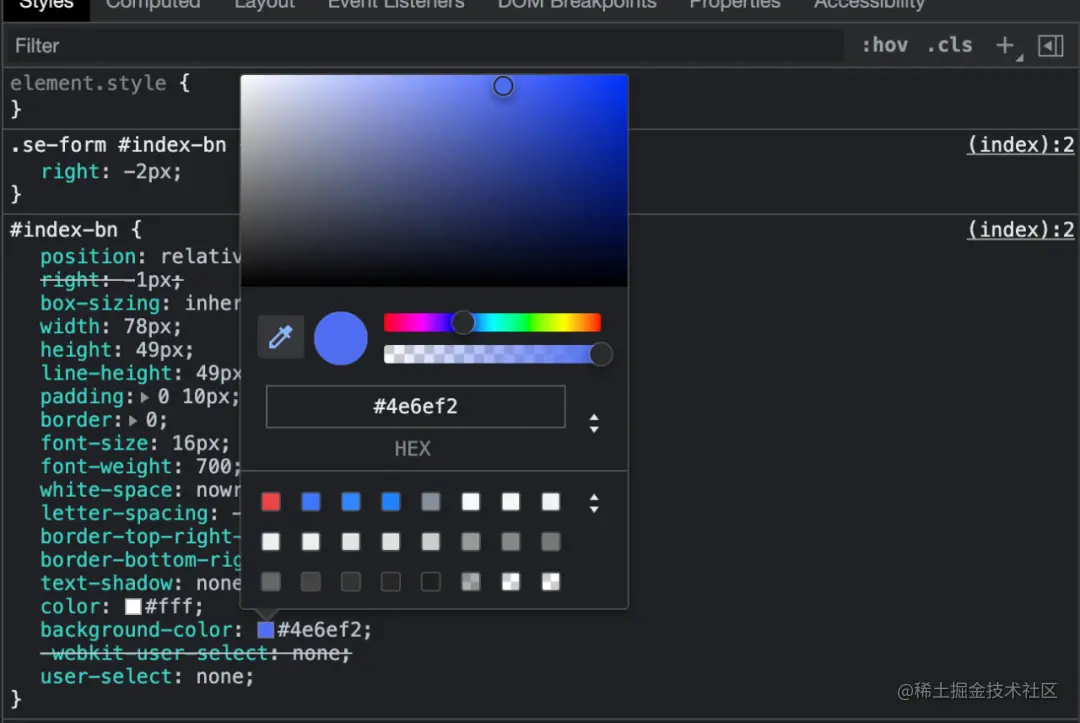The image size is (1080, 723).
Task: Click the 'background-color' property name
Action: [136, 630]
